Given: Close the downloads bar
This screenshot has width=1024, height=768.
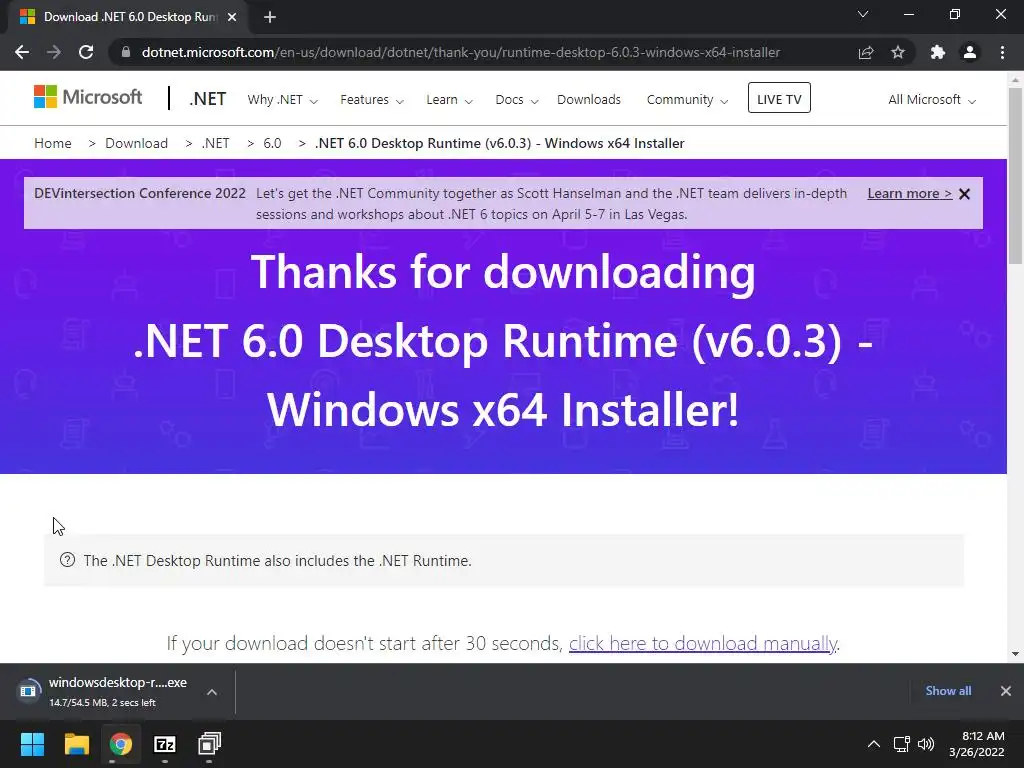Looking at the screenshot, I should click(x=1006, y=691).
